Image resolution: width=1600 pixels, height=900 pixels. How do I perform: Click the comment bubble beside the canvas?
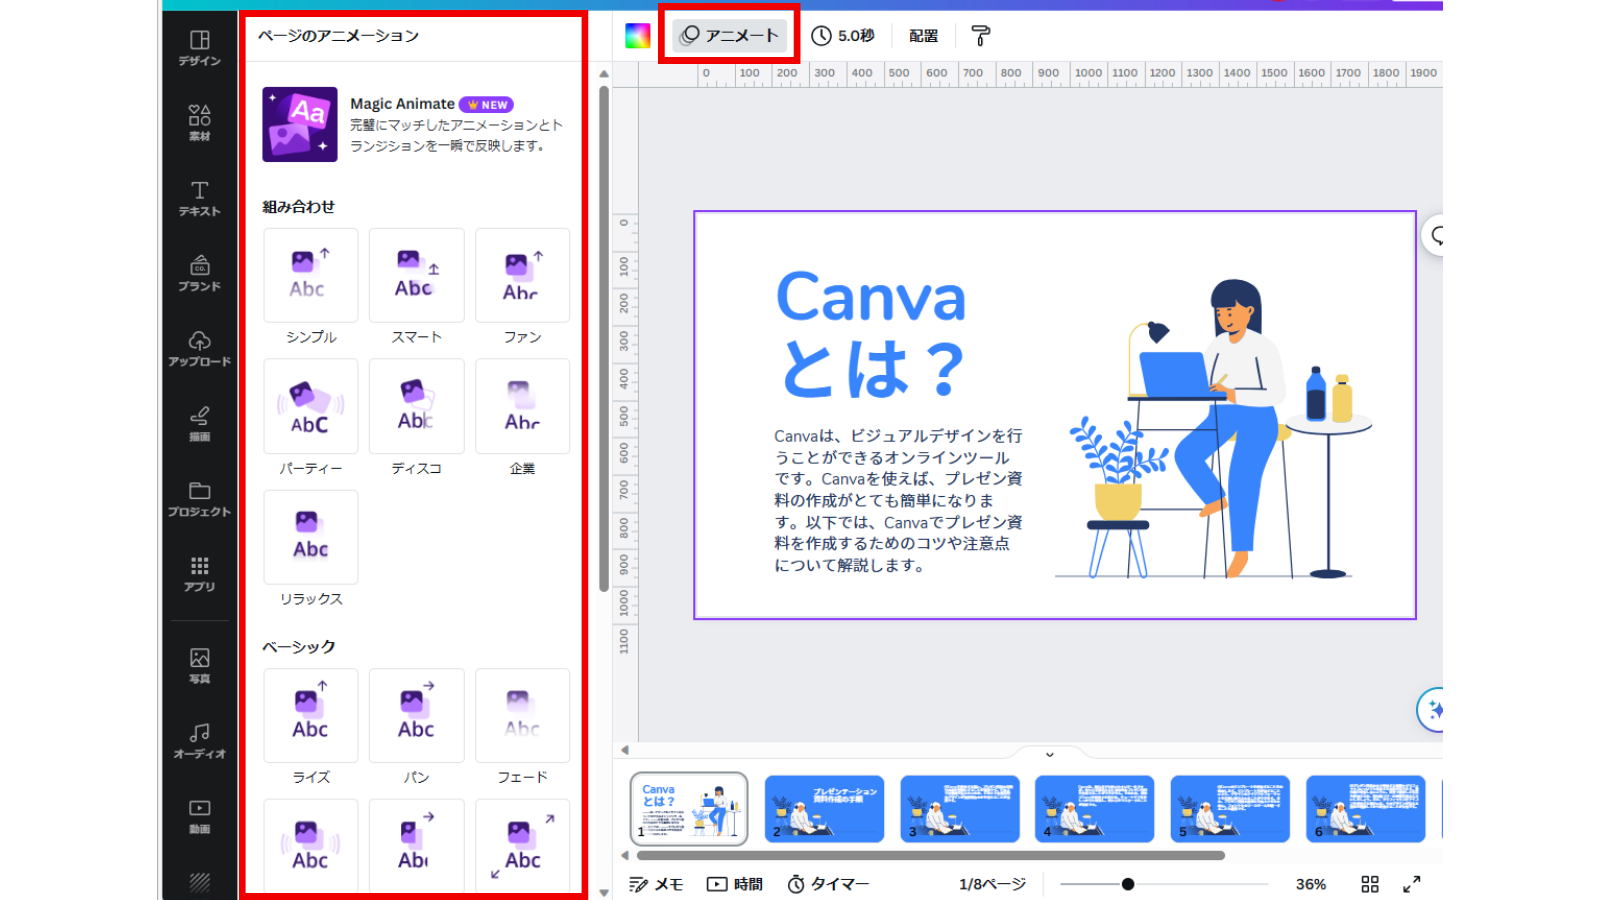click(1434, 236)
